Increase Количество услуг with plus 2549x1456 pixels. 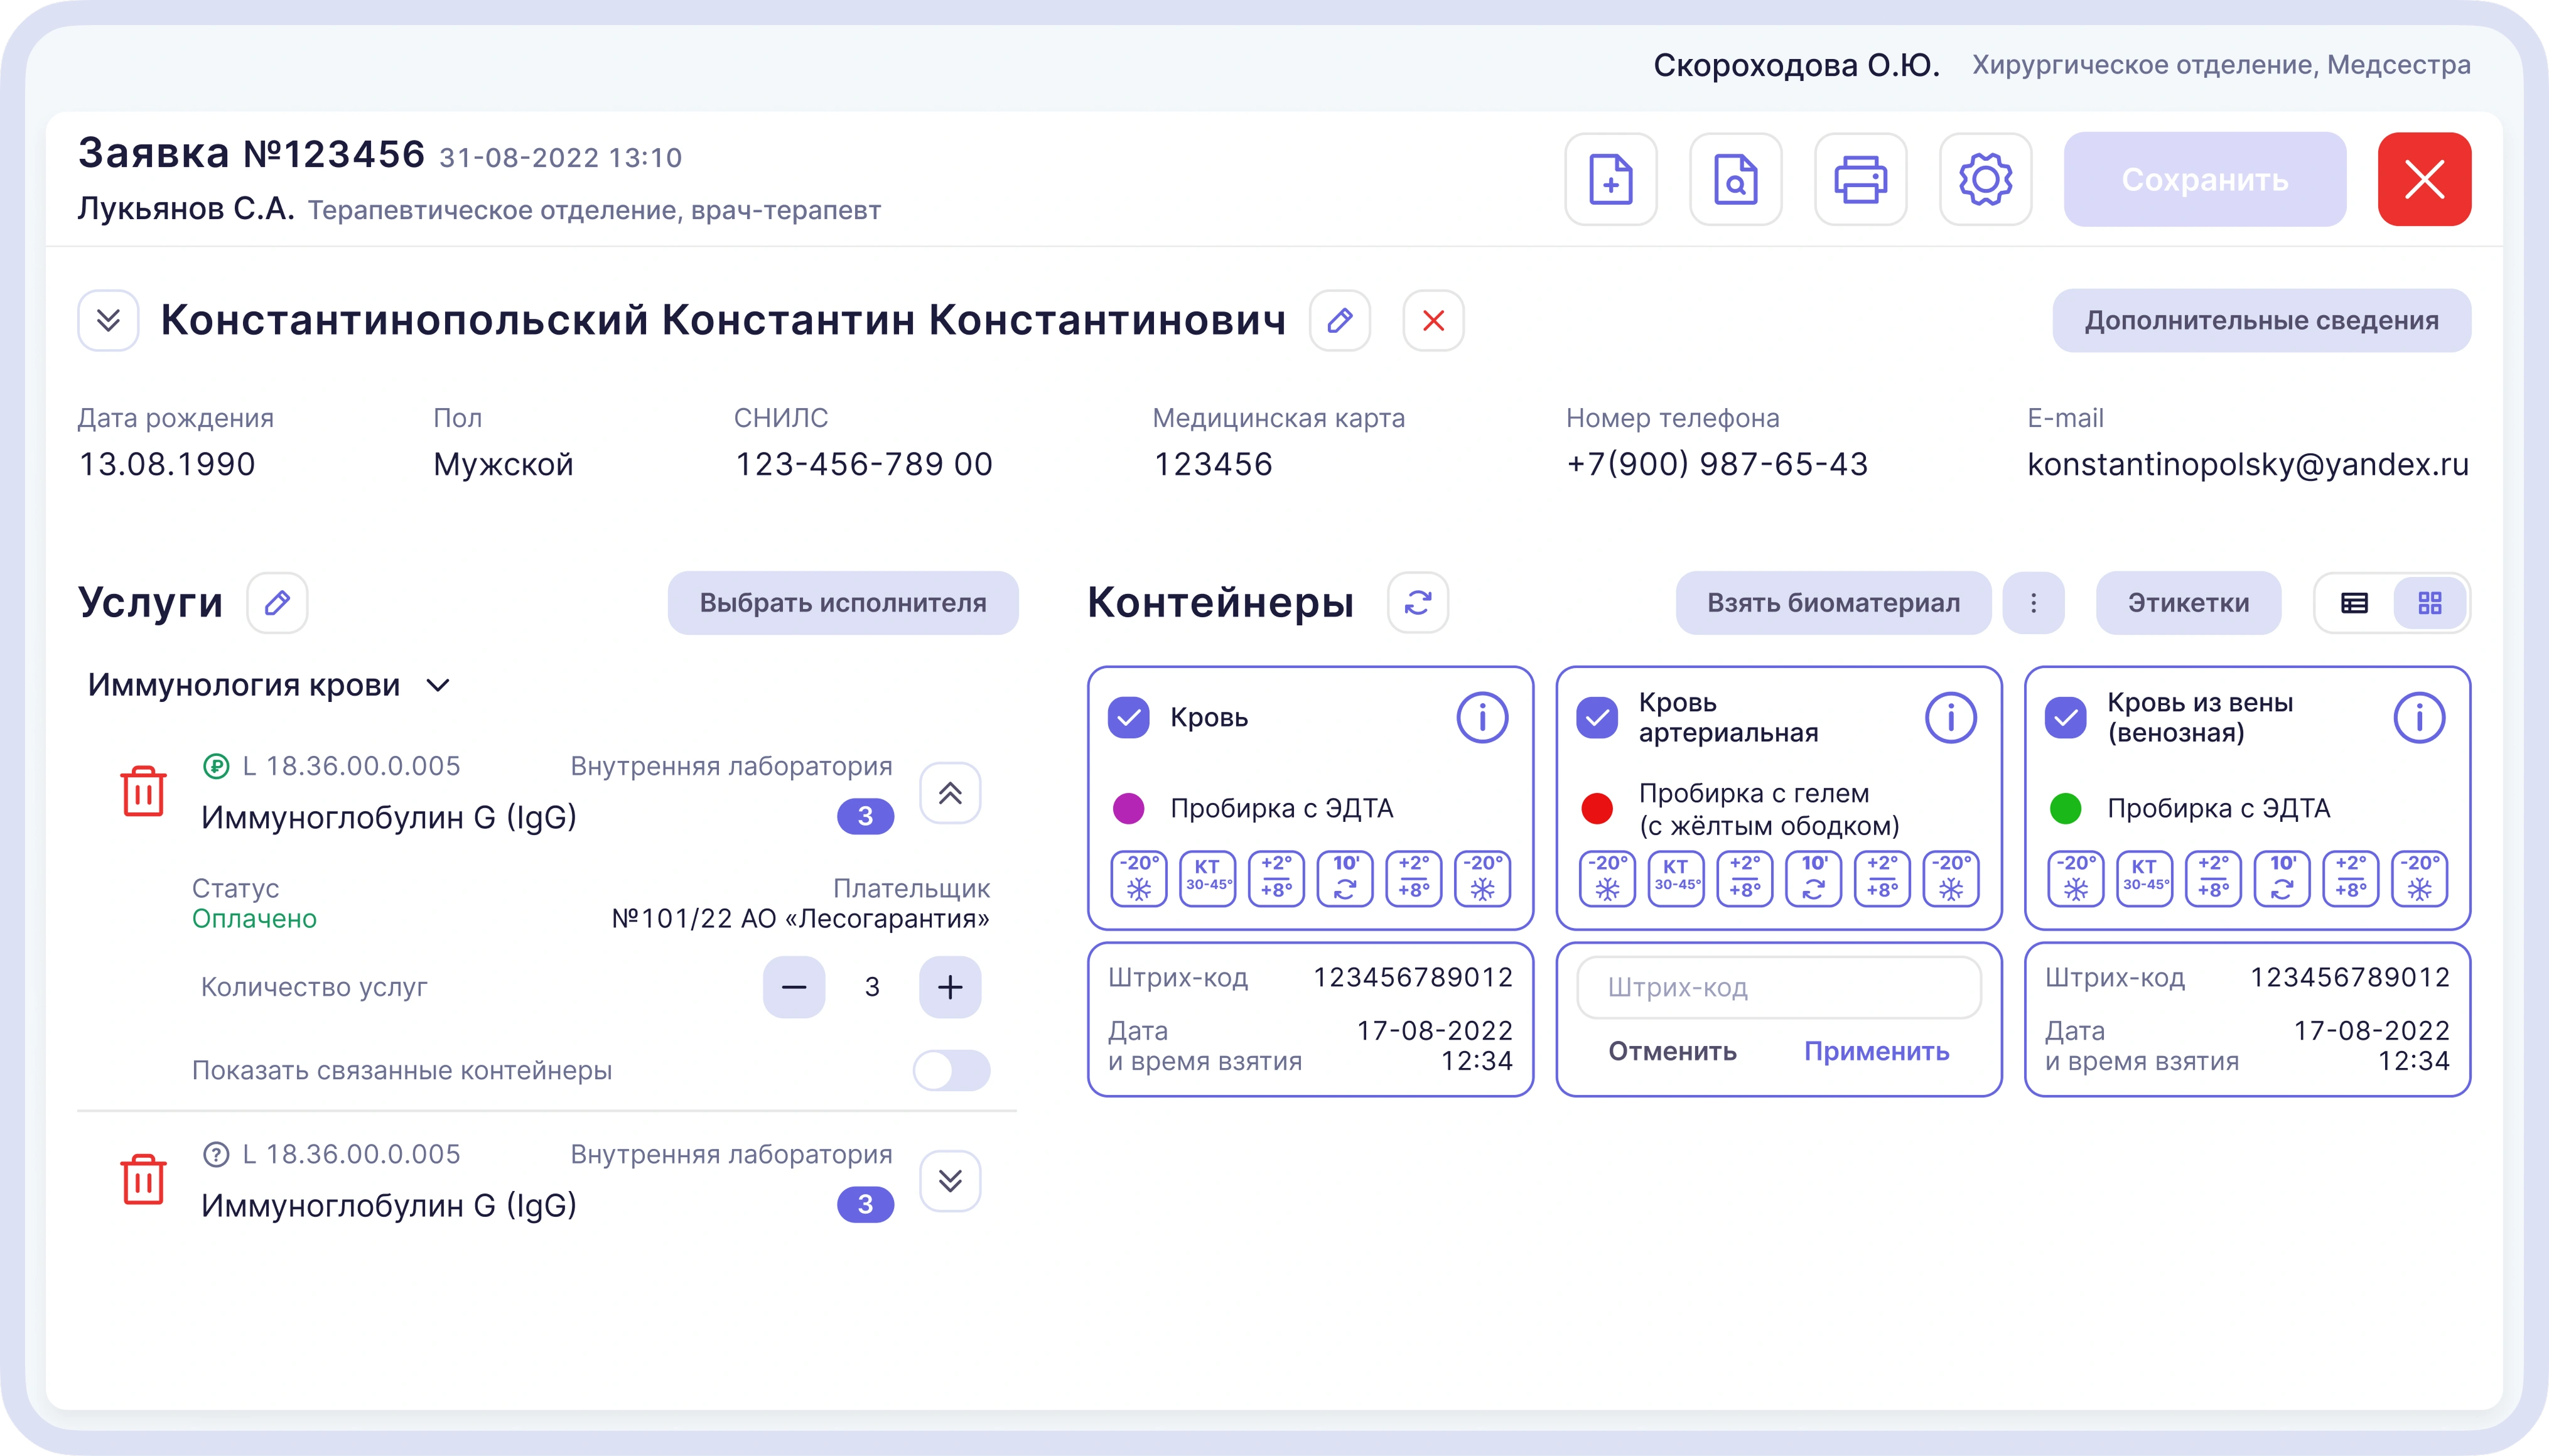tap(950, 987)
